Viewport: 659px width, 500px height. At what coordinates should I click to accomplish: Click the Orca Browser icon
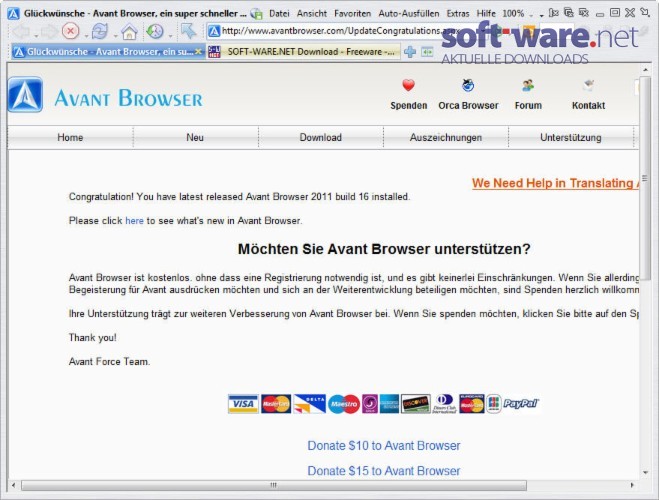pos(468,85)
